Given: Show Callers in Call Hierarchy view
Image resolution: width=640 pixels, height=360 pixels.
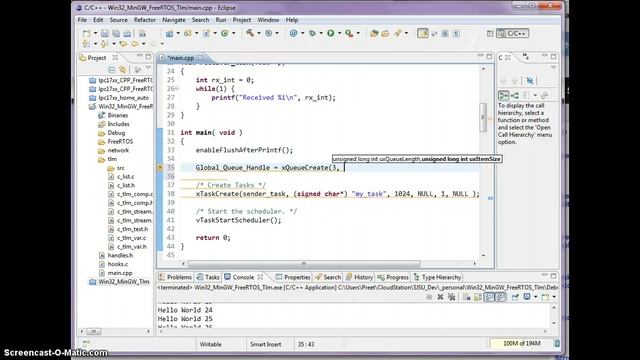Looking at the screenshot, I should click(504, 96).
